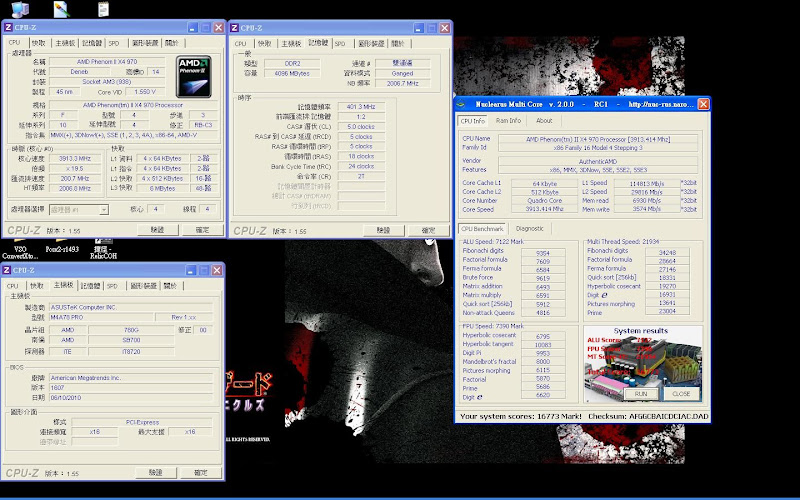Click the 4096 MBytes memory size field

[x=293, y=73]
